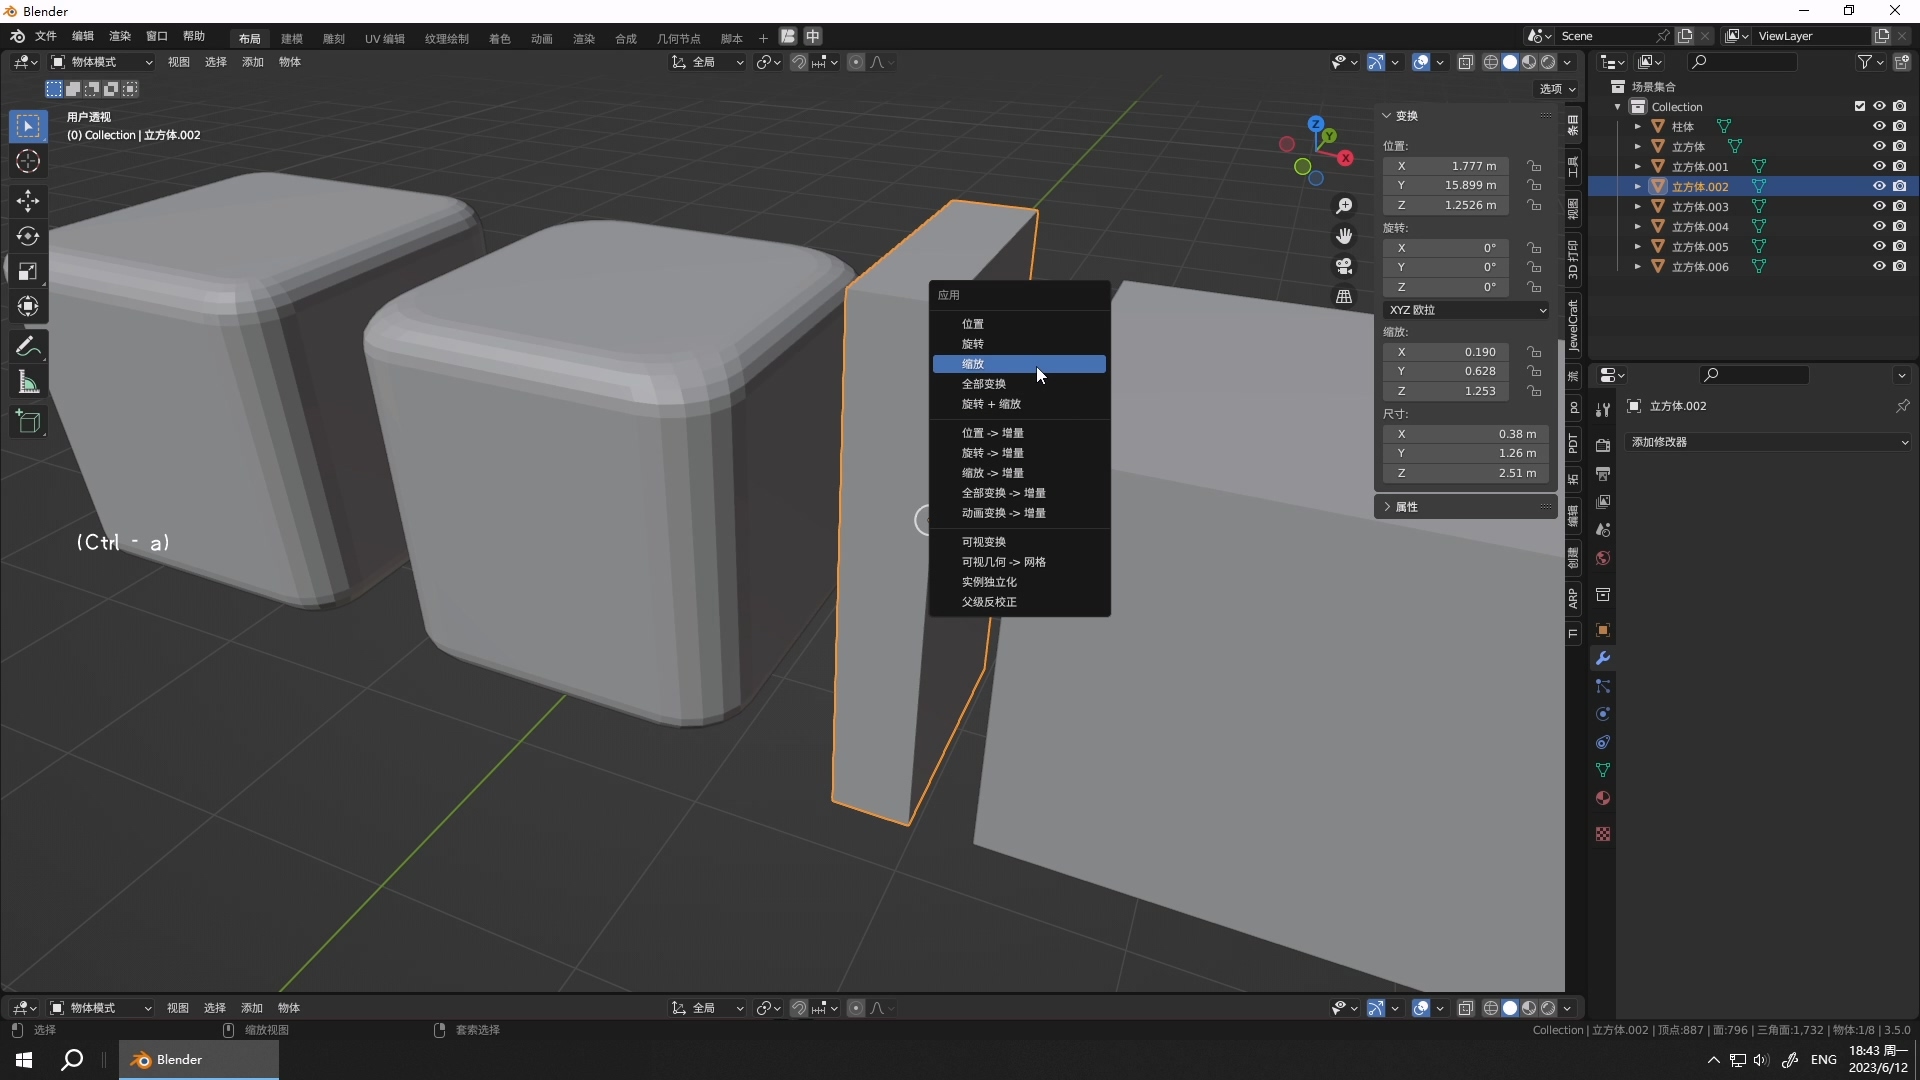The width and height of the screenshot is (1920, 1080).
Task: Hide 立方体.003 with its eye icon
Action: (x=1879, y=206)
